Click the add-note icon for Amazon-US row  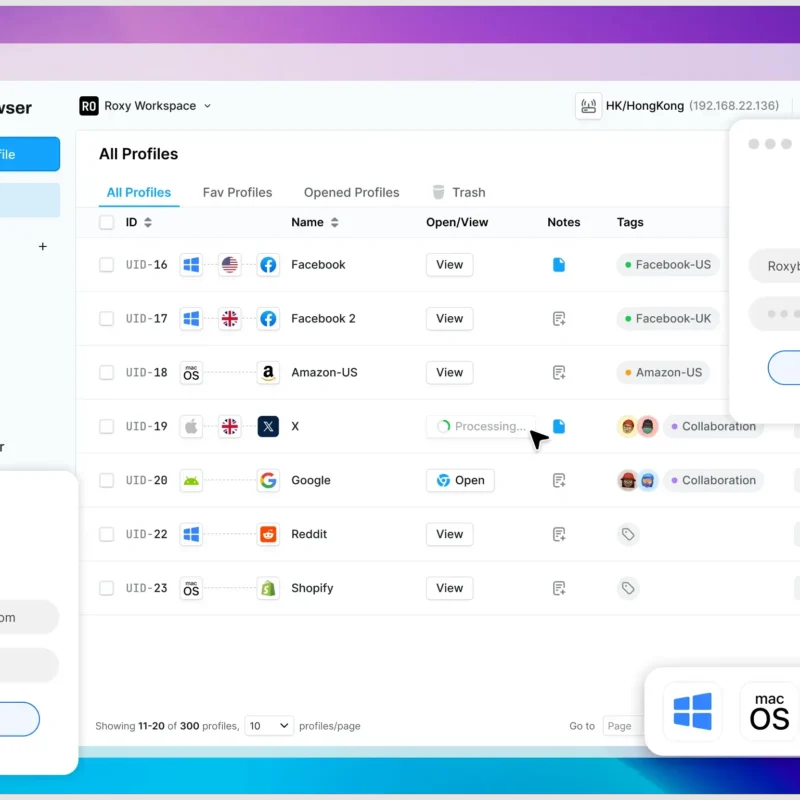pyautogui.click(x=559, y=373)
